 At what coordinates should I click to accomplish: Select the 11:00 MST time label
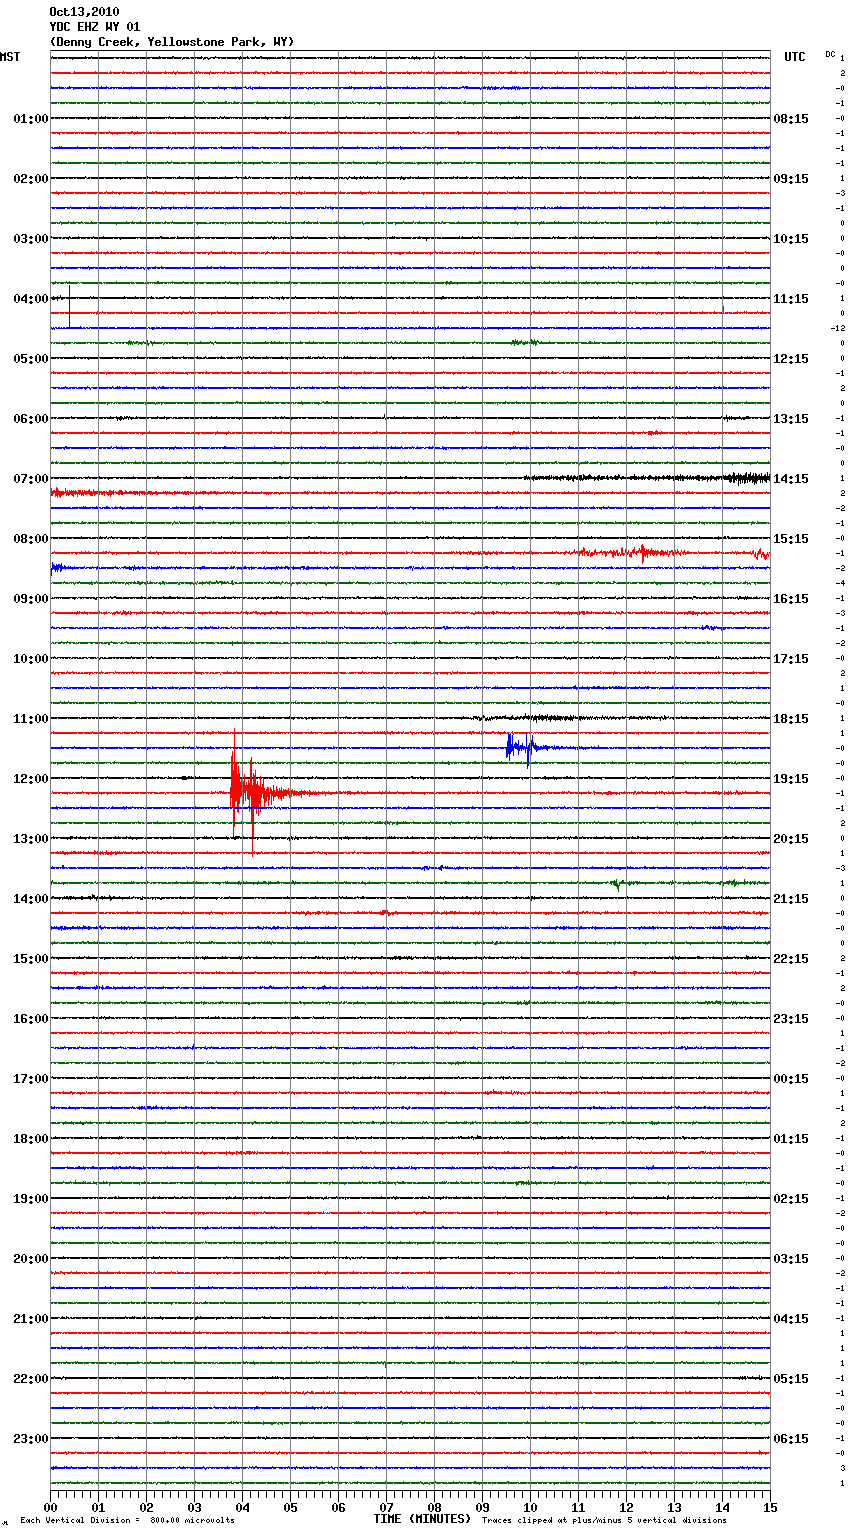31,719
